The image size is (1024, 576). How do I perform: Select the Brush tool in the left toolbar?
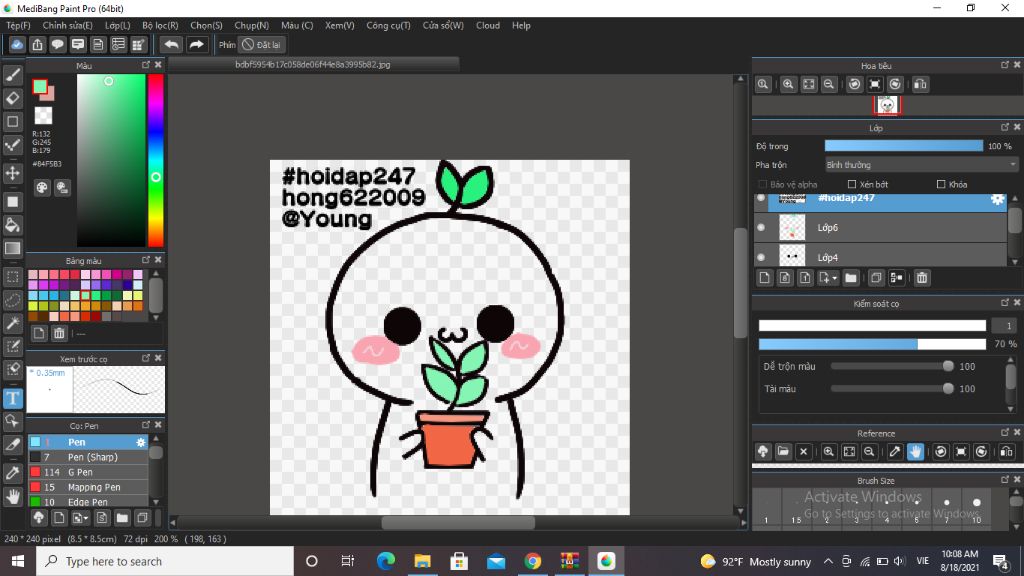(x=13, y=74)
